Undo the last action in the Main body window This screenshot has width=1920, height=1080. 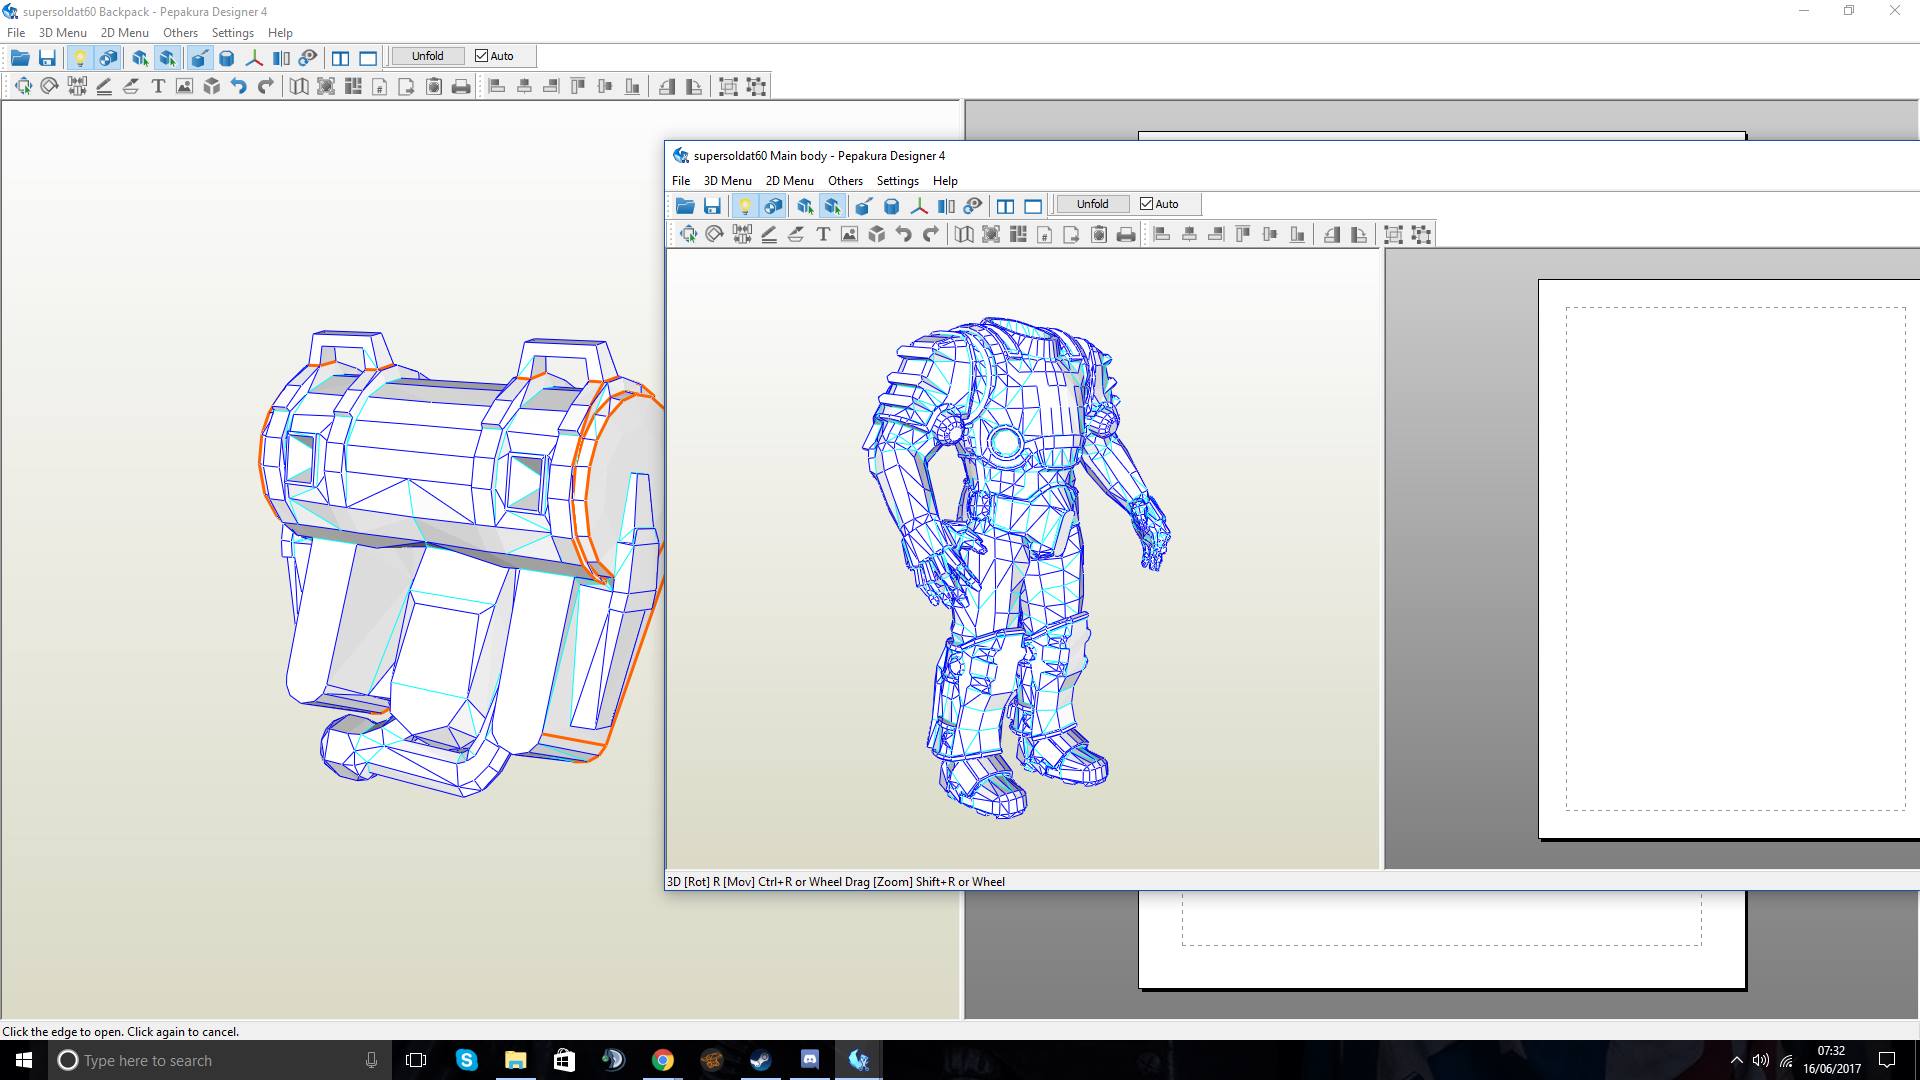(904, 234)
